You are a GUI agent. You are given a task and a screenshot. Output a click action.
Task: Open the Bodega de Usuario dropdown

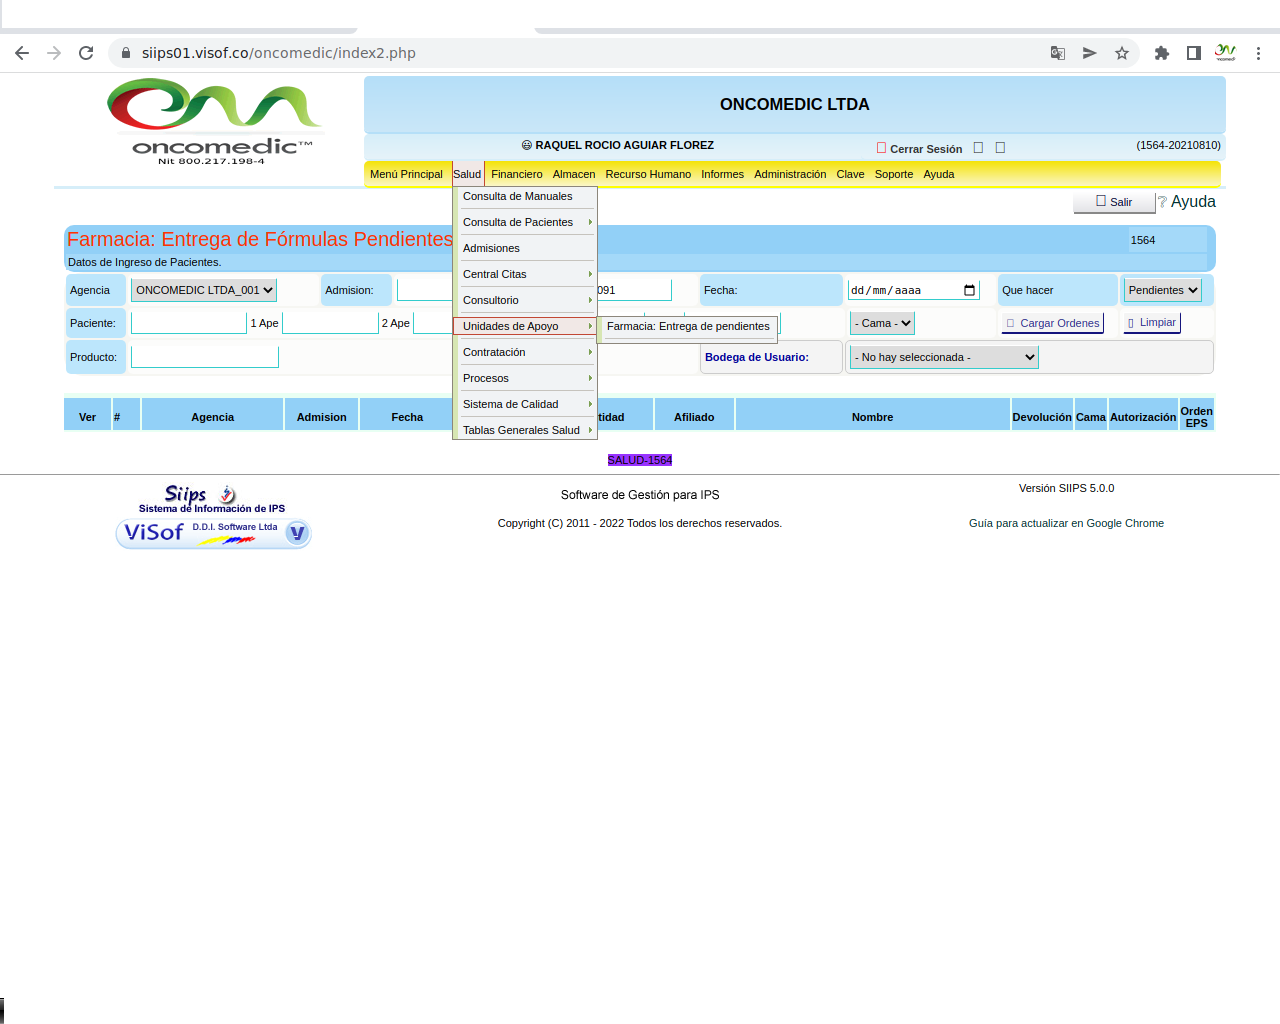(x=944, y=358)
